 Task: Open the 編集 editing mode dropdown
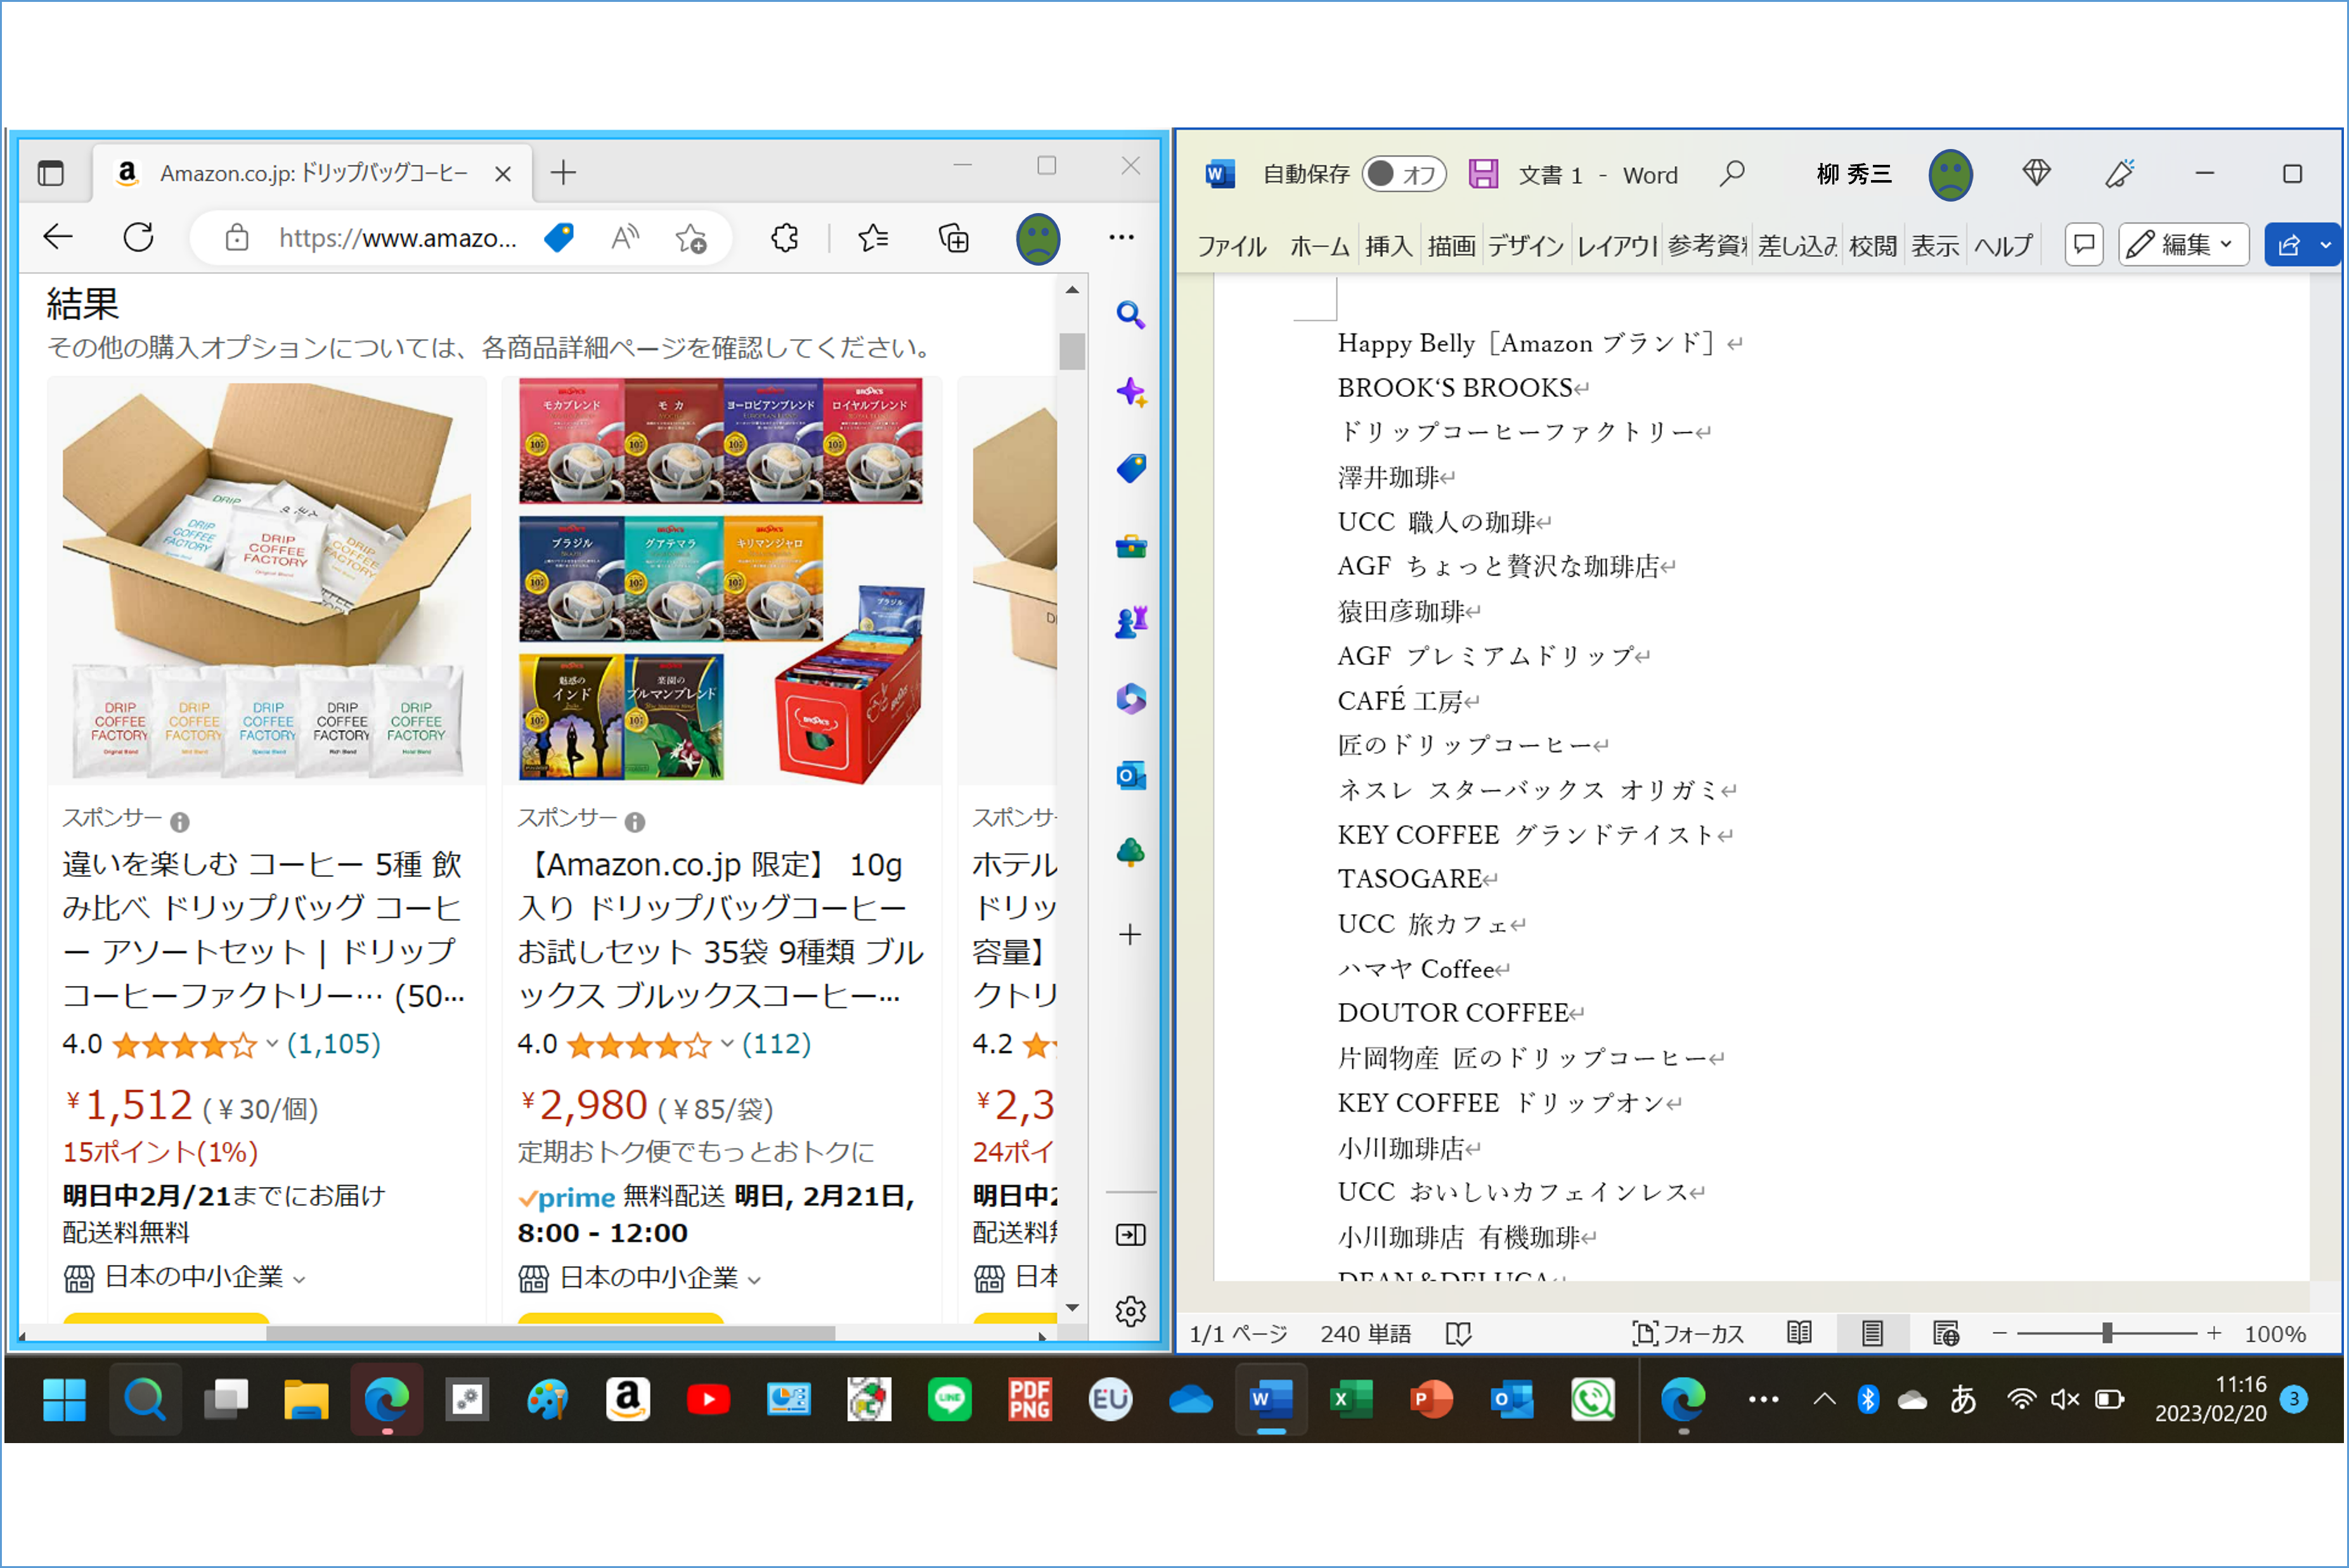[x=2183, y=245]
